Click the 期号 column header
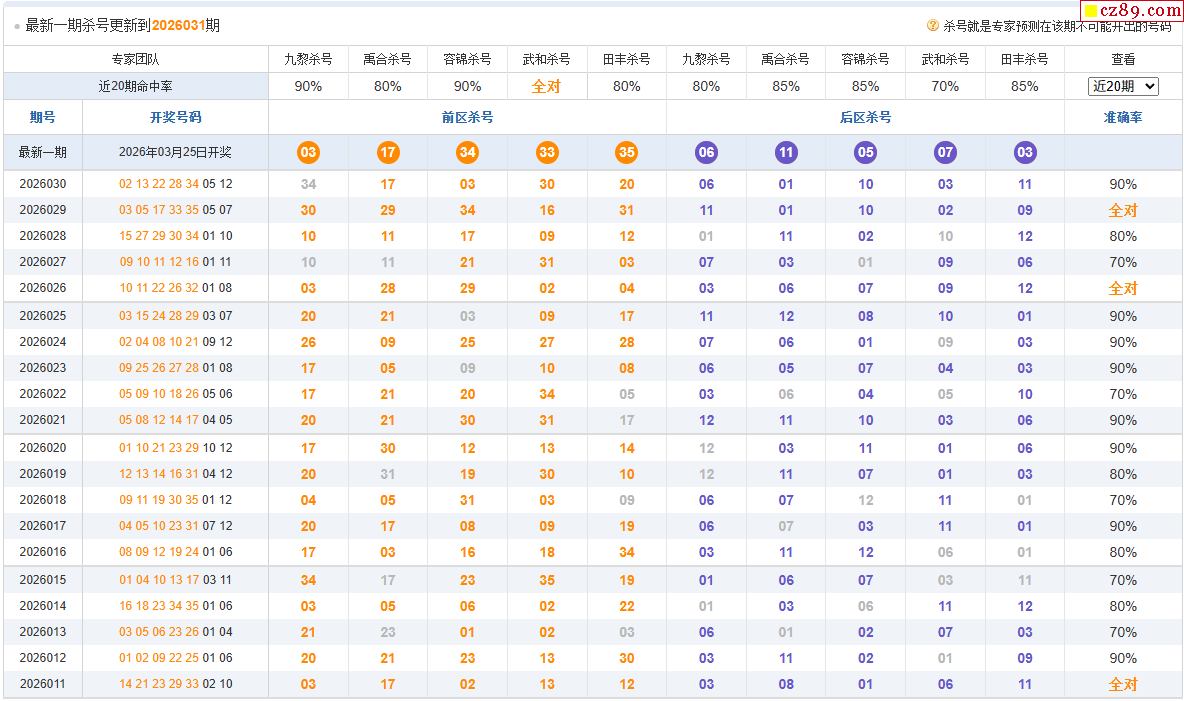This screenshot has height=701, width=1184. click(43, 117)
